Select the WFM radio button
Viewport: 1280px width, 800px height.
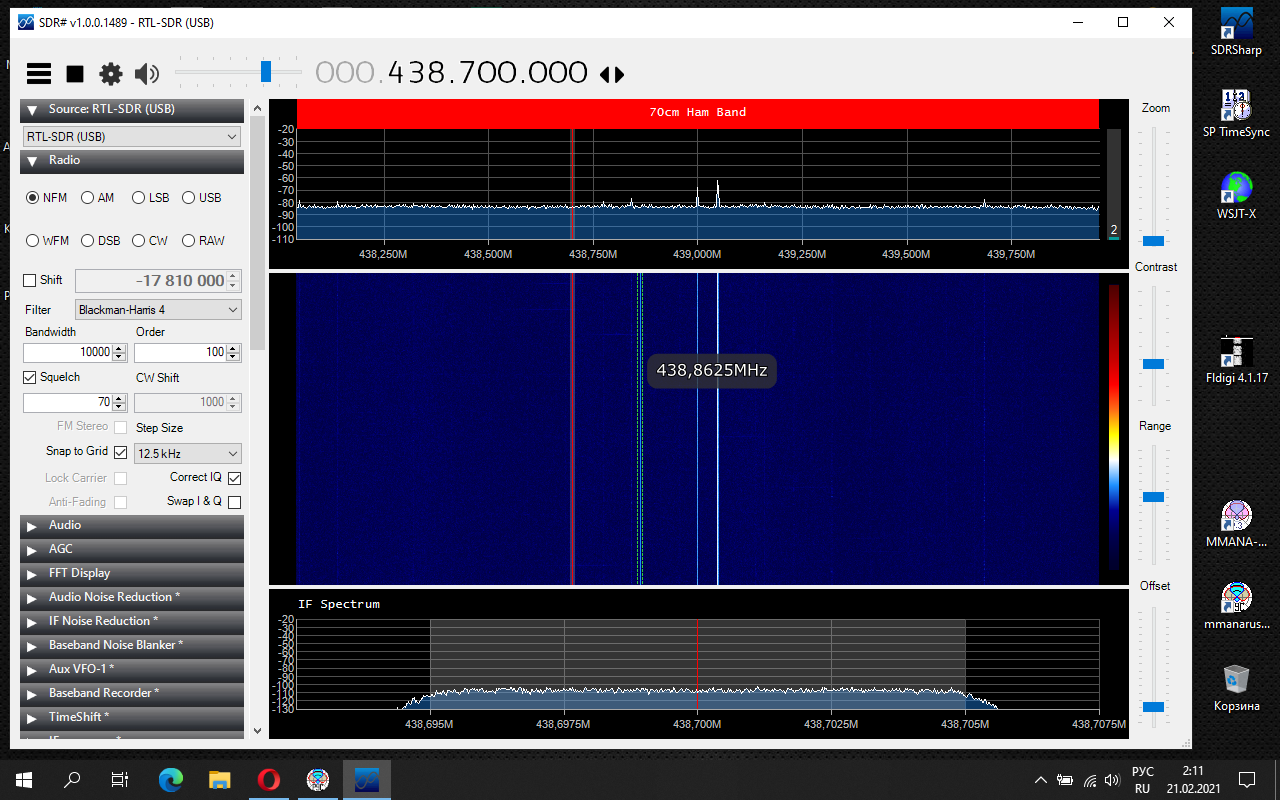point(33,241)
